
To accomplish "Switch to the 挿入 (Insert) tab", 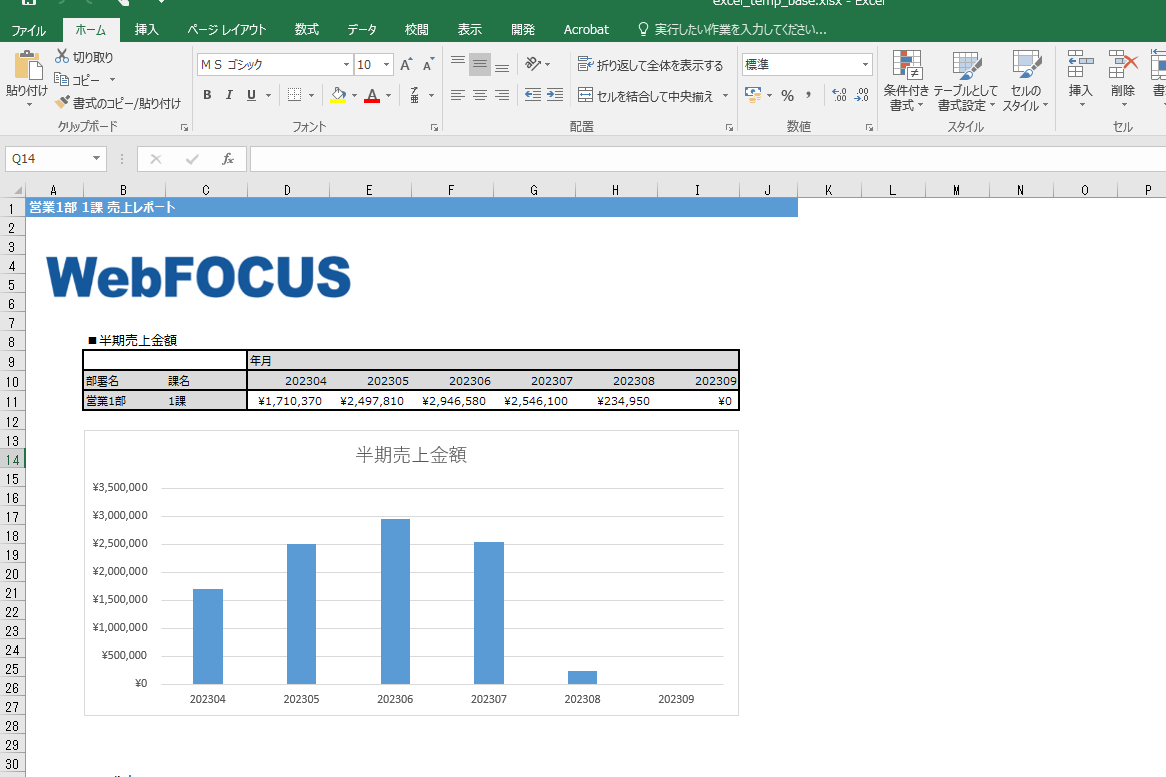I will [x=146, y=30].
